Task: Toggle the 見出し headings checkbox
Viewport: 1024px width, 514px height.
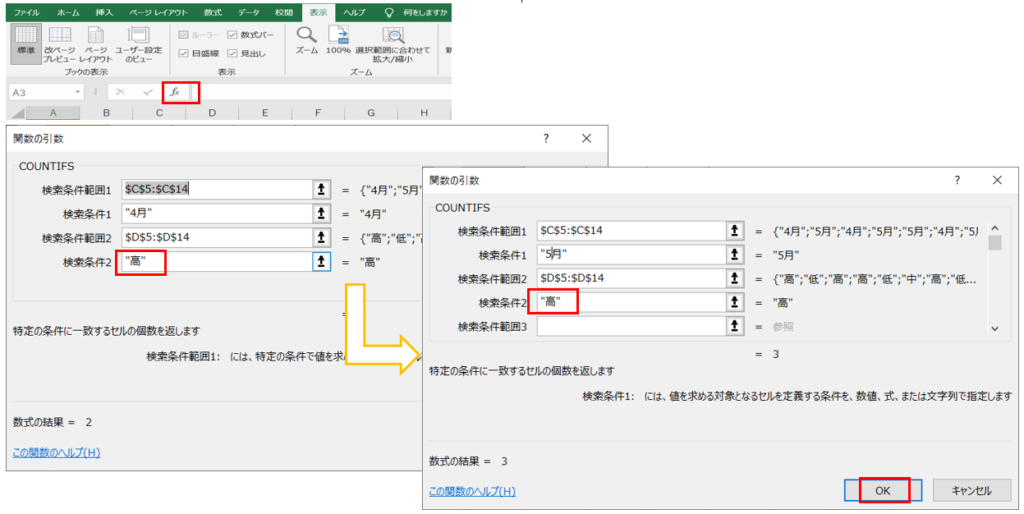Action: (x=233, y=53)
